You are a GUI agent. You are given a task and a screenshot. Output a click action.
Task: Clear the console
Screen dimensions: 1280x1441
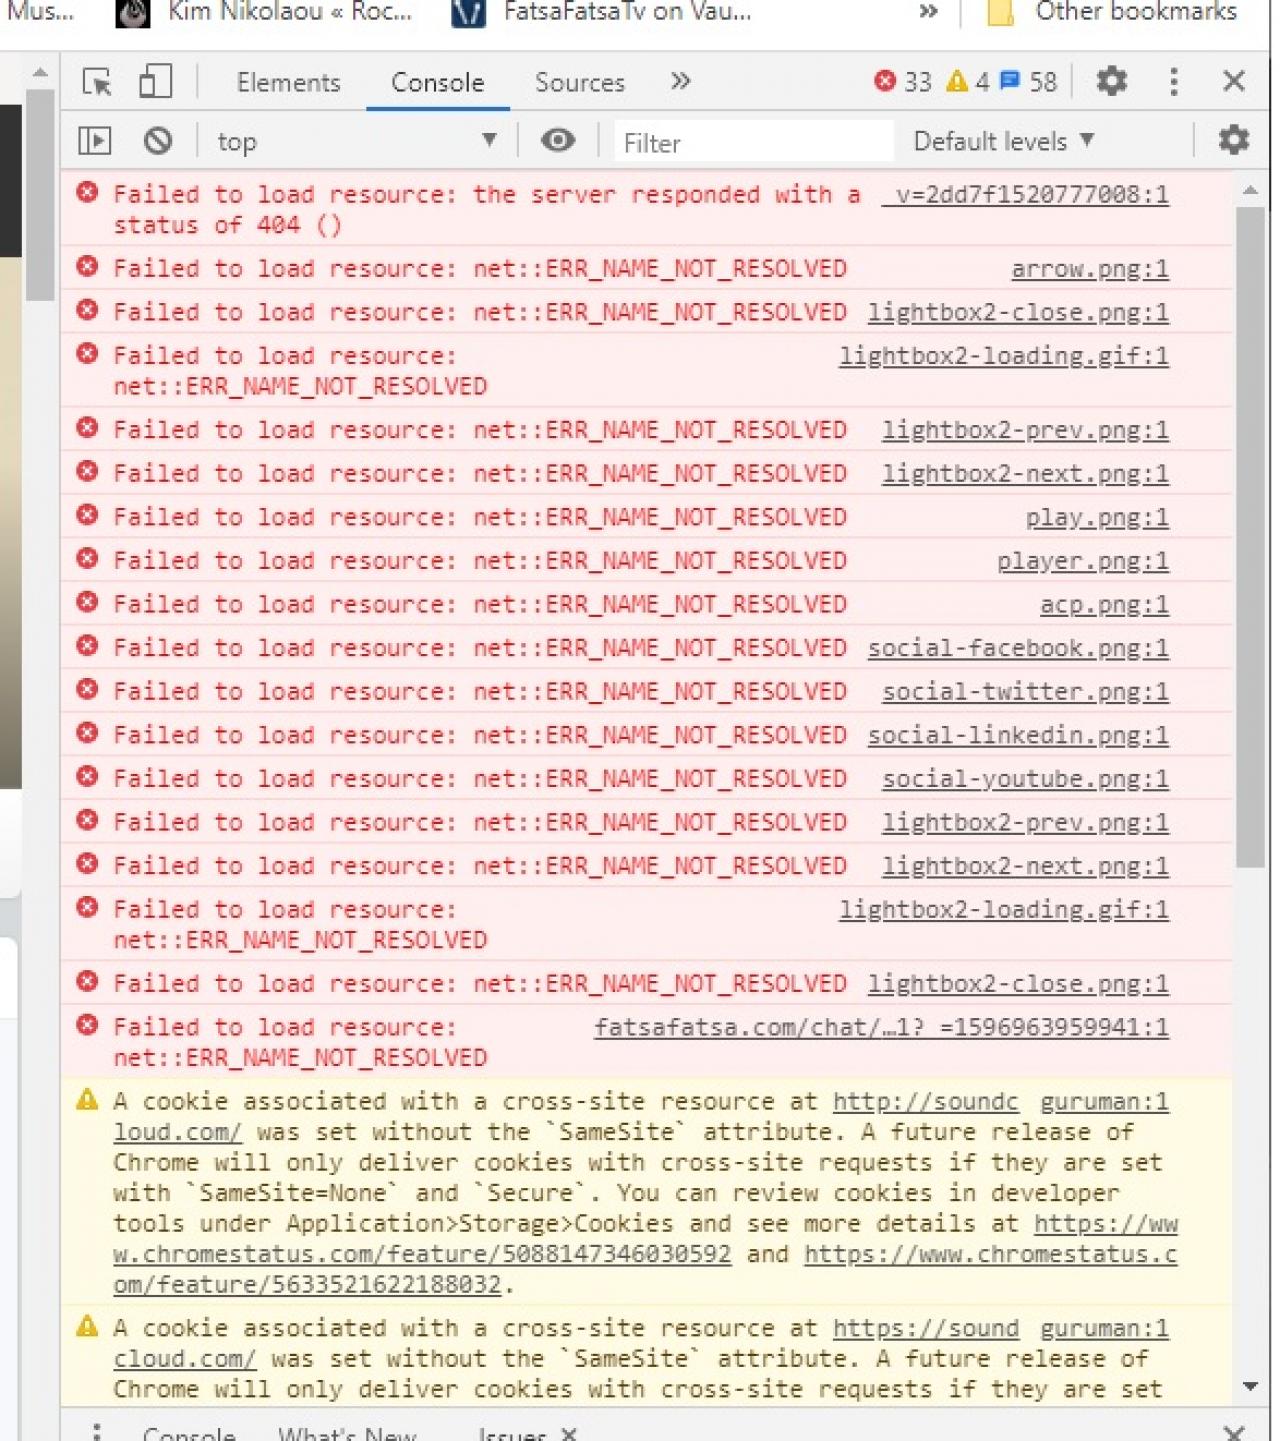[x=158, y=141]
